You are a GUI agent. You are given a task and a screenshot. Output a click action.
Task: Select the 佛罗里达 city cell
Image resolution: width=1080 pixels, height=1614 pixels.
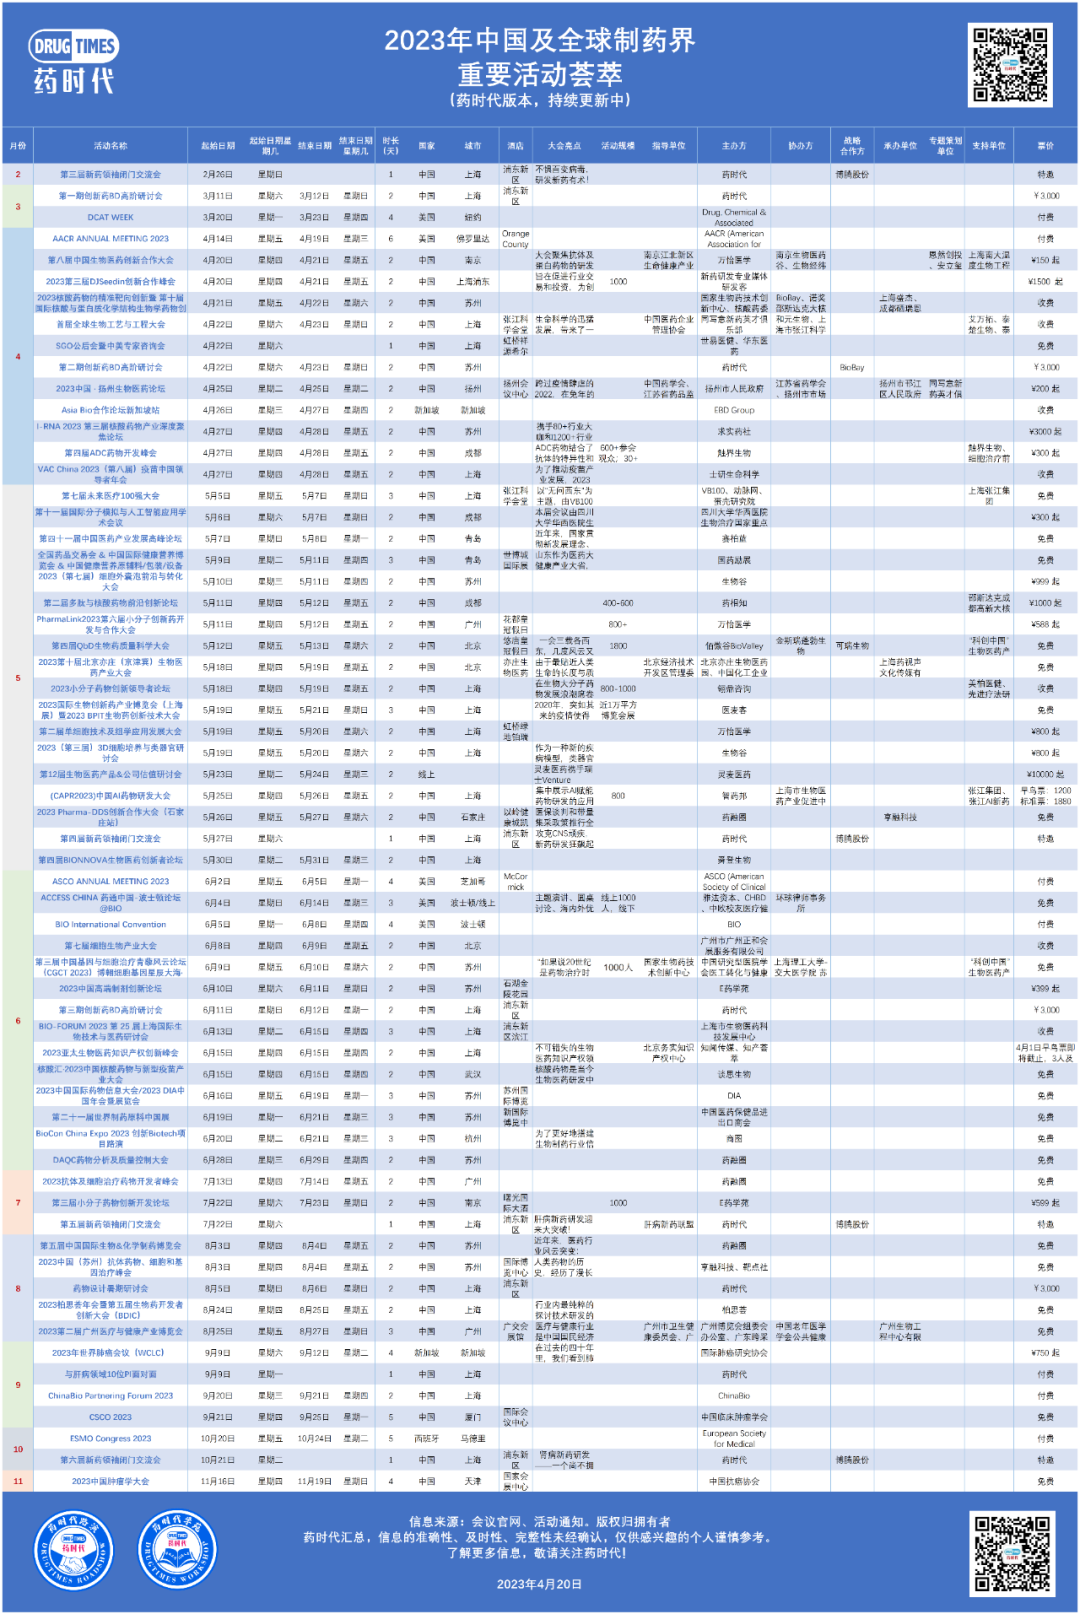(x=473, y=239)
